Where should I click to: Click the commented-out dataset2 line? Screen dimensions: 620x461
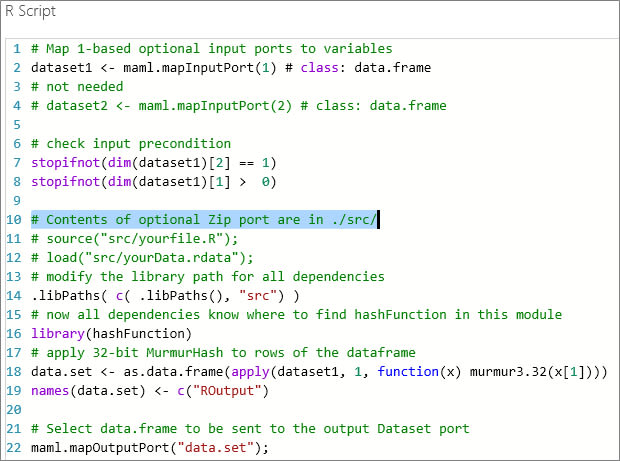coord(238,106)
